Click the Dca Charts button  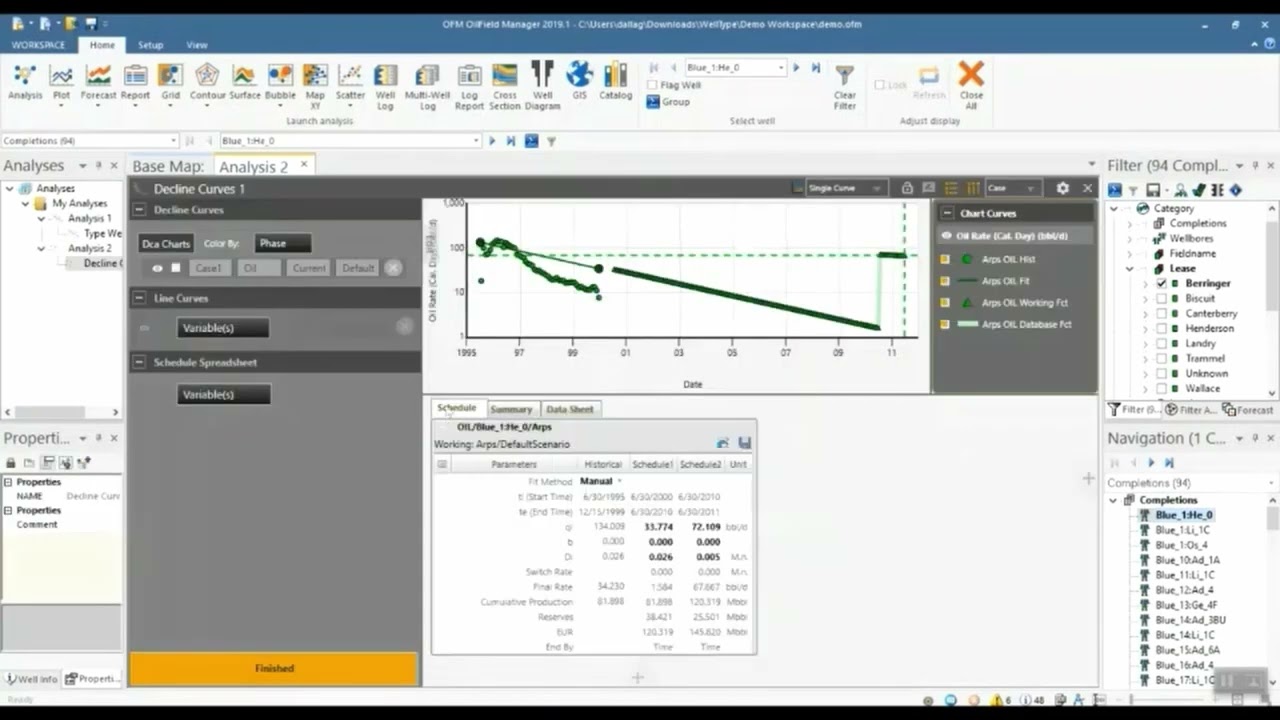tap(165, 243)
